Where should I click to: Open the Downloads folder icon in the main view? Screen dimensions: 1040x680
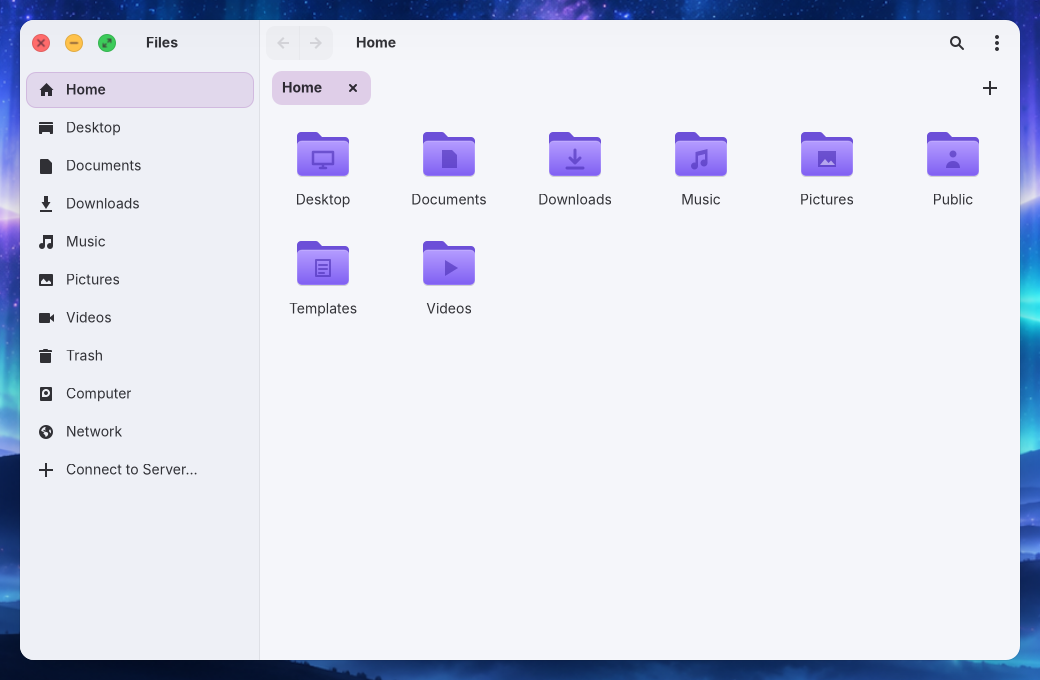point(574,155)
